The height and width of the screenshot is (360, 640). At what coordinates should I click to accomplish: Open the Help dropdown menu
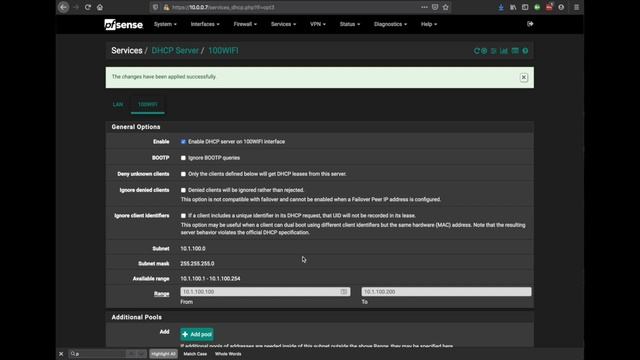(429, 24)
